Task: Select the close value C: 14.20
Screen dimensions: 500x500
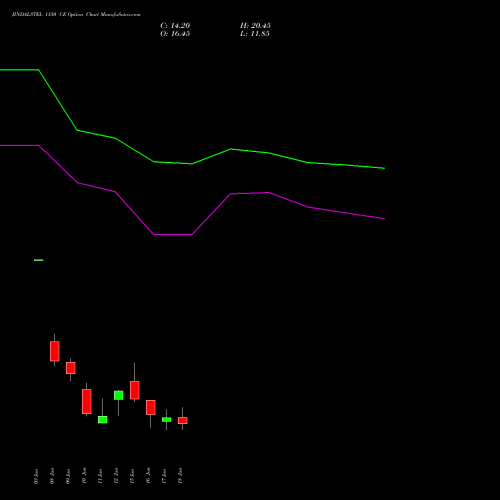Action: tap(175, 26)
